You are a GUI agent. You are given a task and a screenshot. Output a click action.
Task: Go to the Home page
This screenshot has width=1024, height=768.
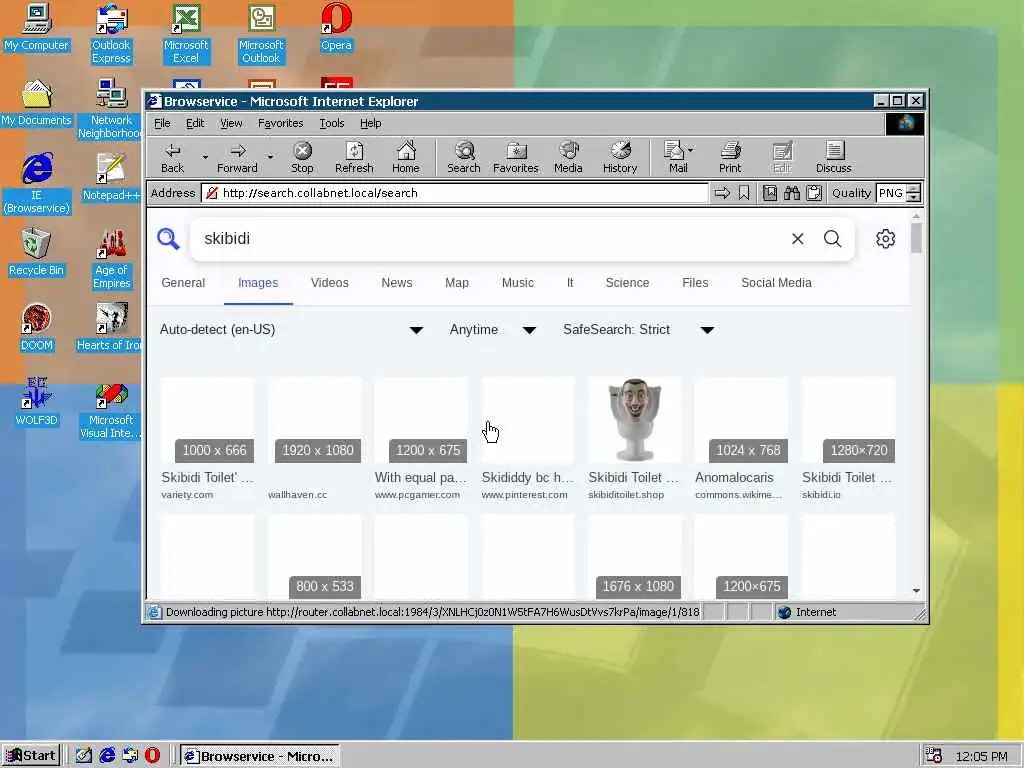pos(406,157)
